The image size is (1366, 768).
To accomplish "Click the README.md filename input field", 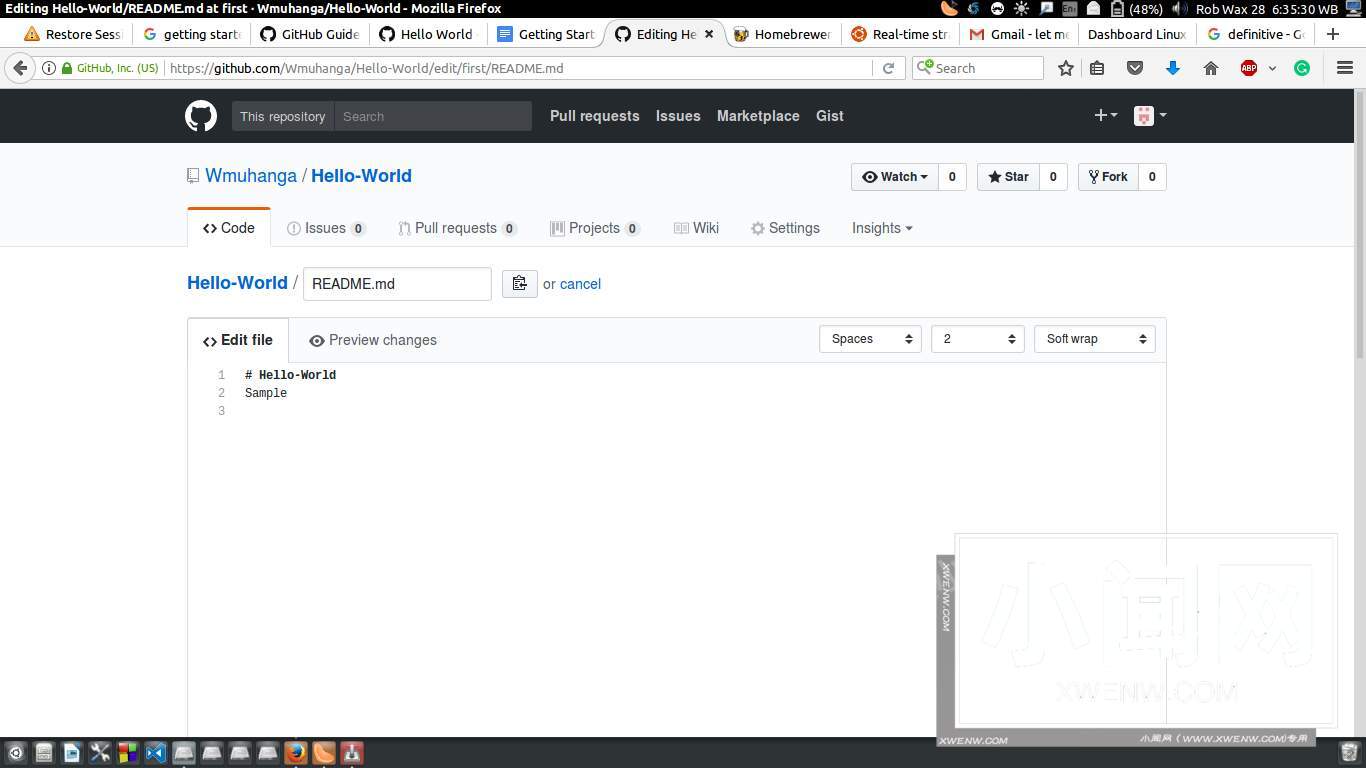I will pyautogui.click(x=397, y=284).
